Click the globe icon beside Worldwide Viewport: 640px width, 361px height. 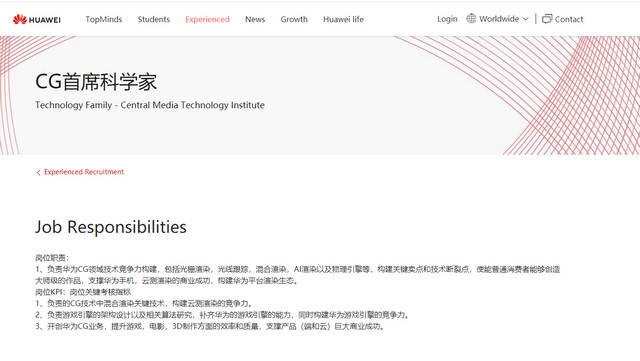click(471, 18)
